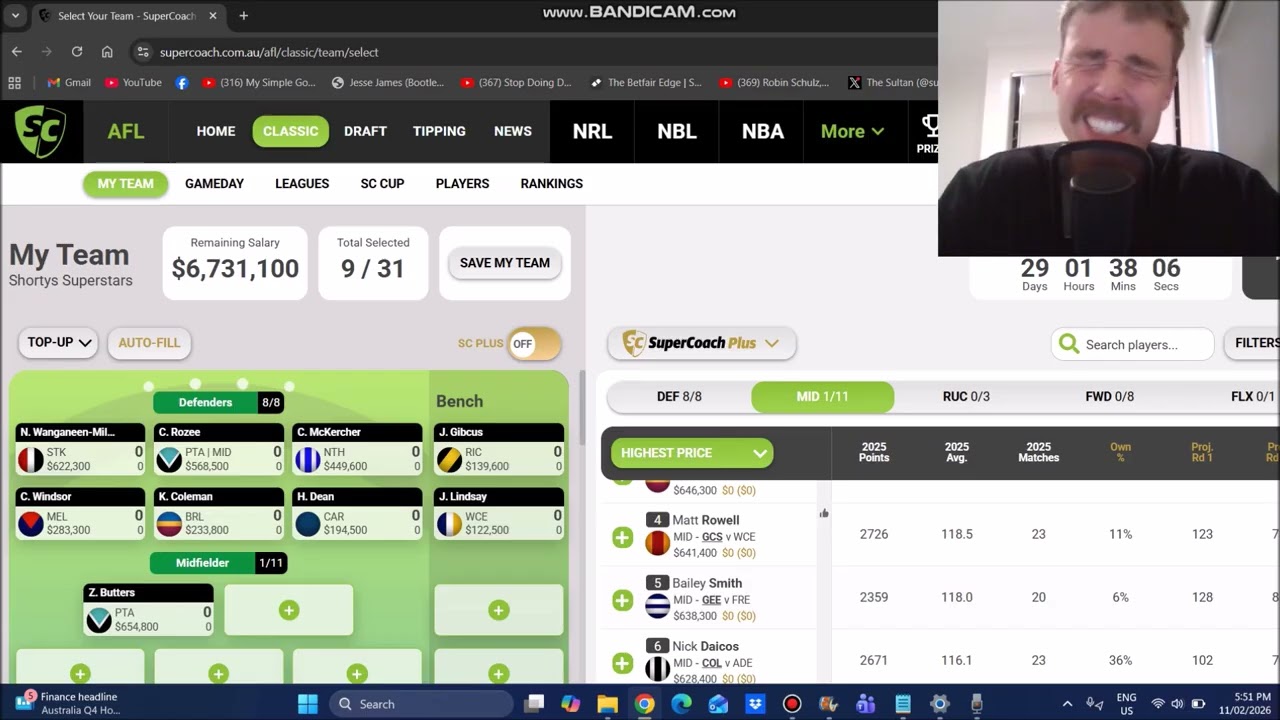Add Nick Daicos with green plus

point(622,663)
